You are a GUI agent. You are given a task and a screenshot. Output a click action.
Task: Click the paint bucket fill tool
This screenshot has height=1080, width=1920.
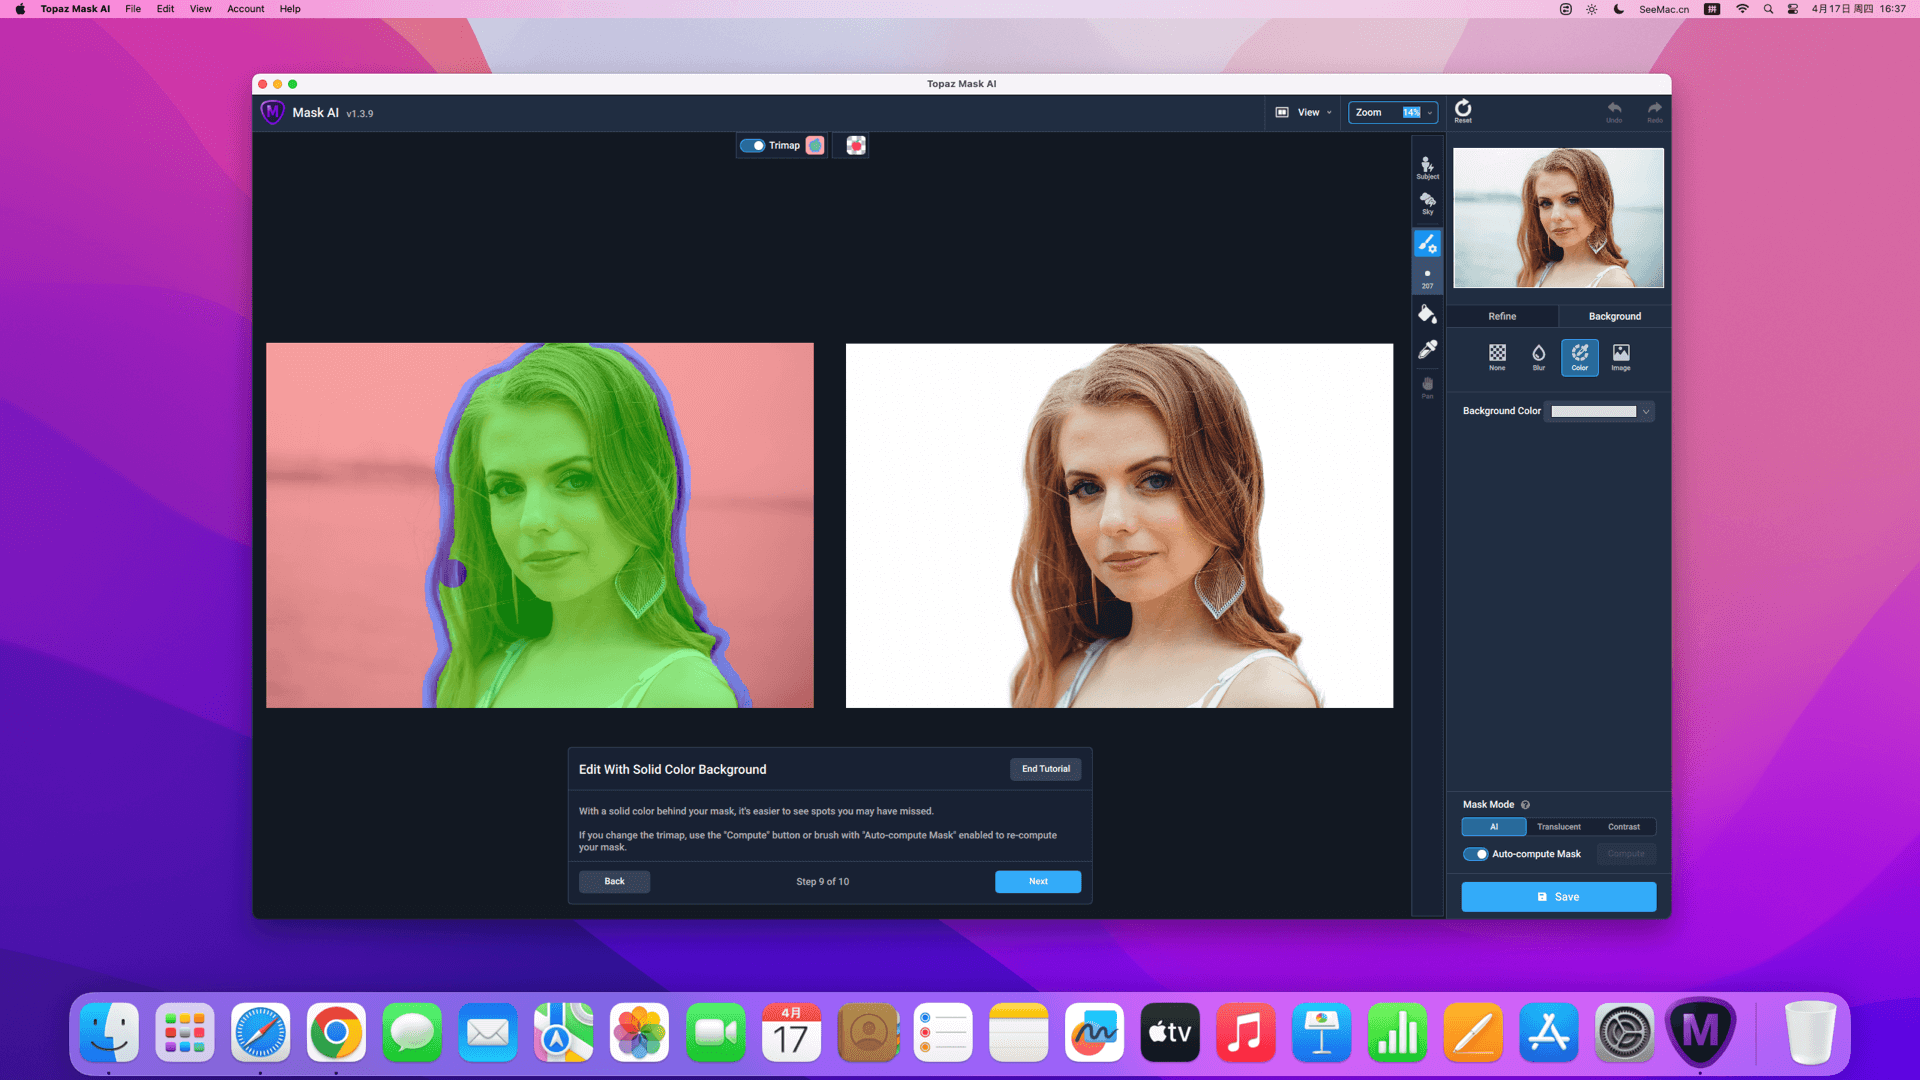click(1427, 314)
